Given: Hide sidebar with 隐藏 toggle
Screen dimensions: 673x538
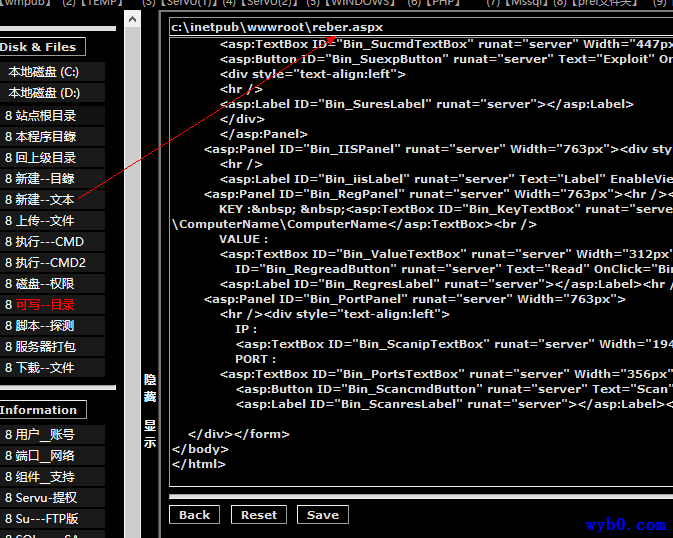Looking at the screenshot, I should [150, 388].
